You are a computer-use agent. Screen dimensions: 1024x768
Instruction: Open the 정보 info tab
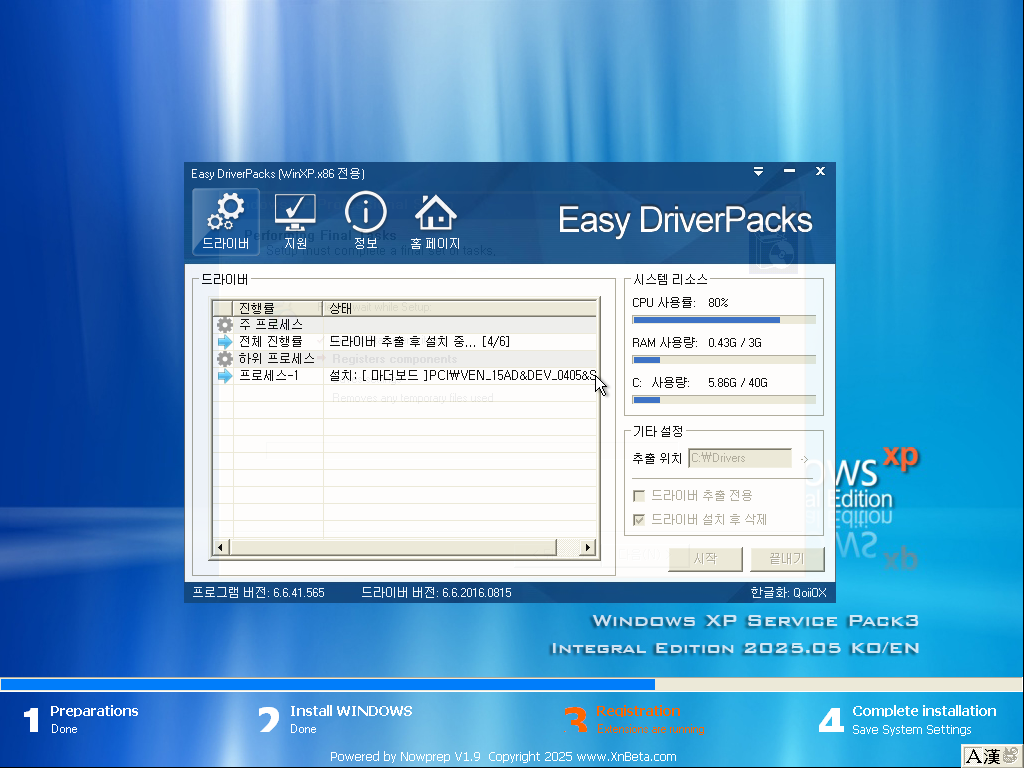point(366,222)
